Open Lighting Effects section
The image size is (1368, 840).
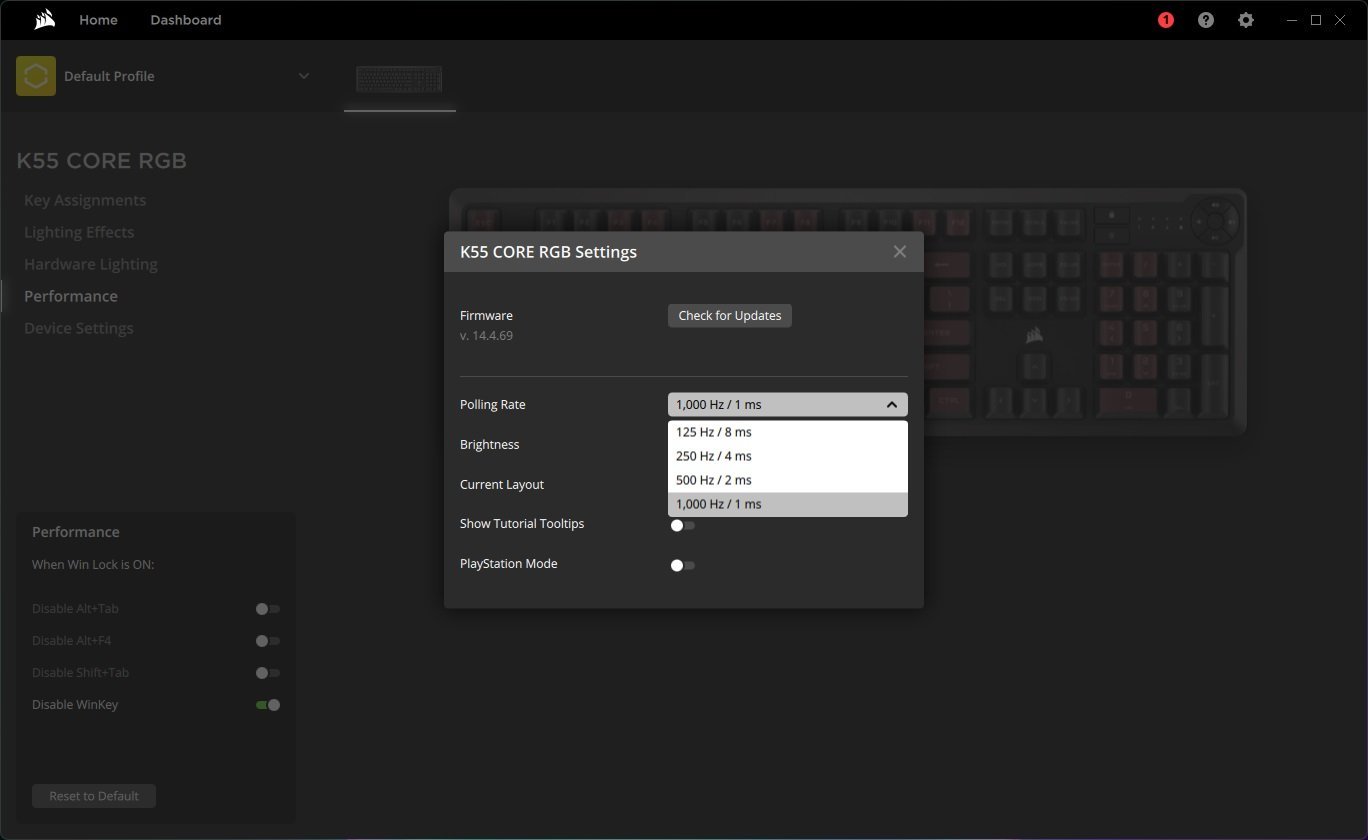coord(79,232)
